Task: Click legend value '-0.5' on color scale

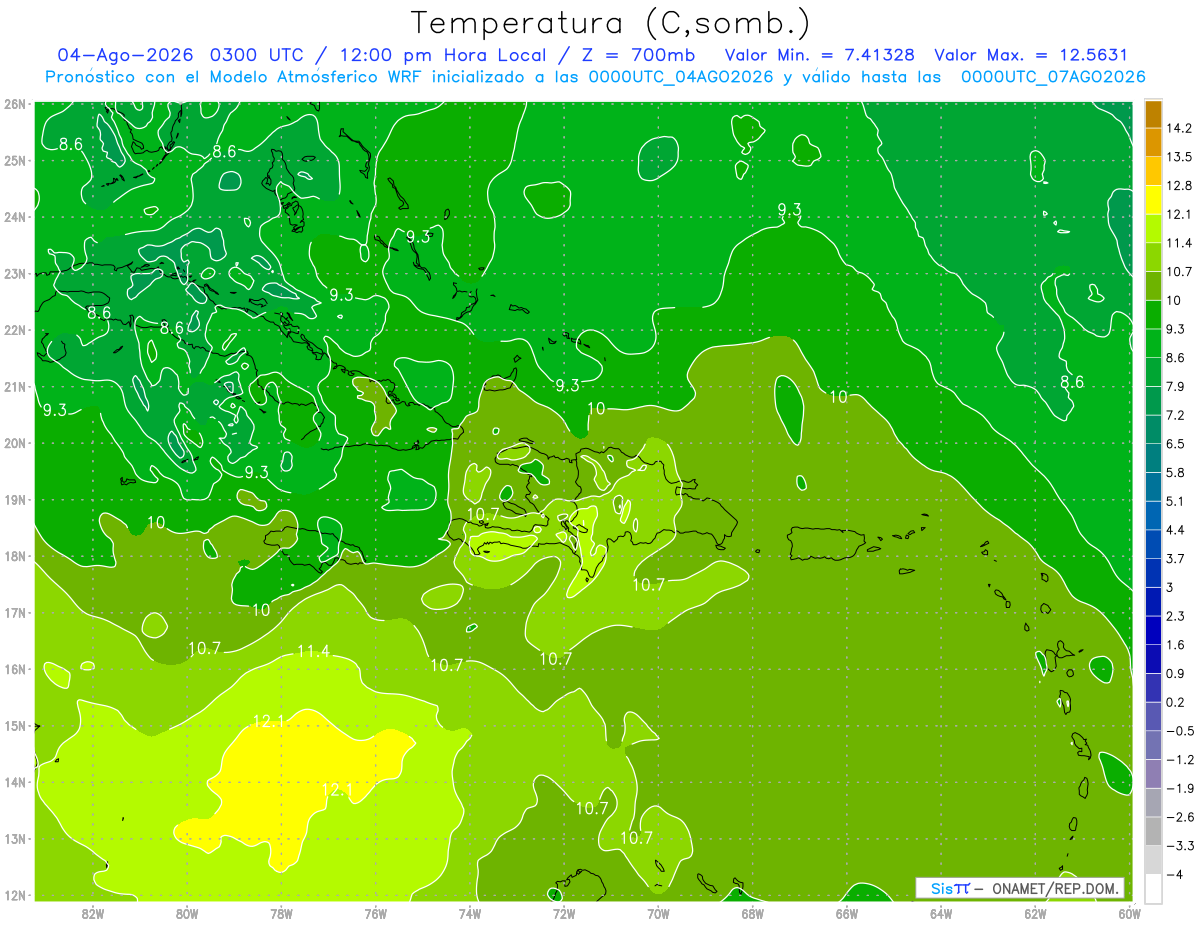Action: coord(1179,731)
